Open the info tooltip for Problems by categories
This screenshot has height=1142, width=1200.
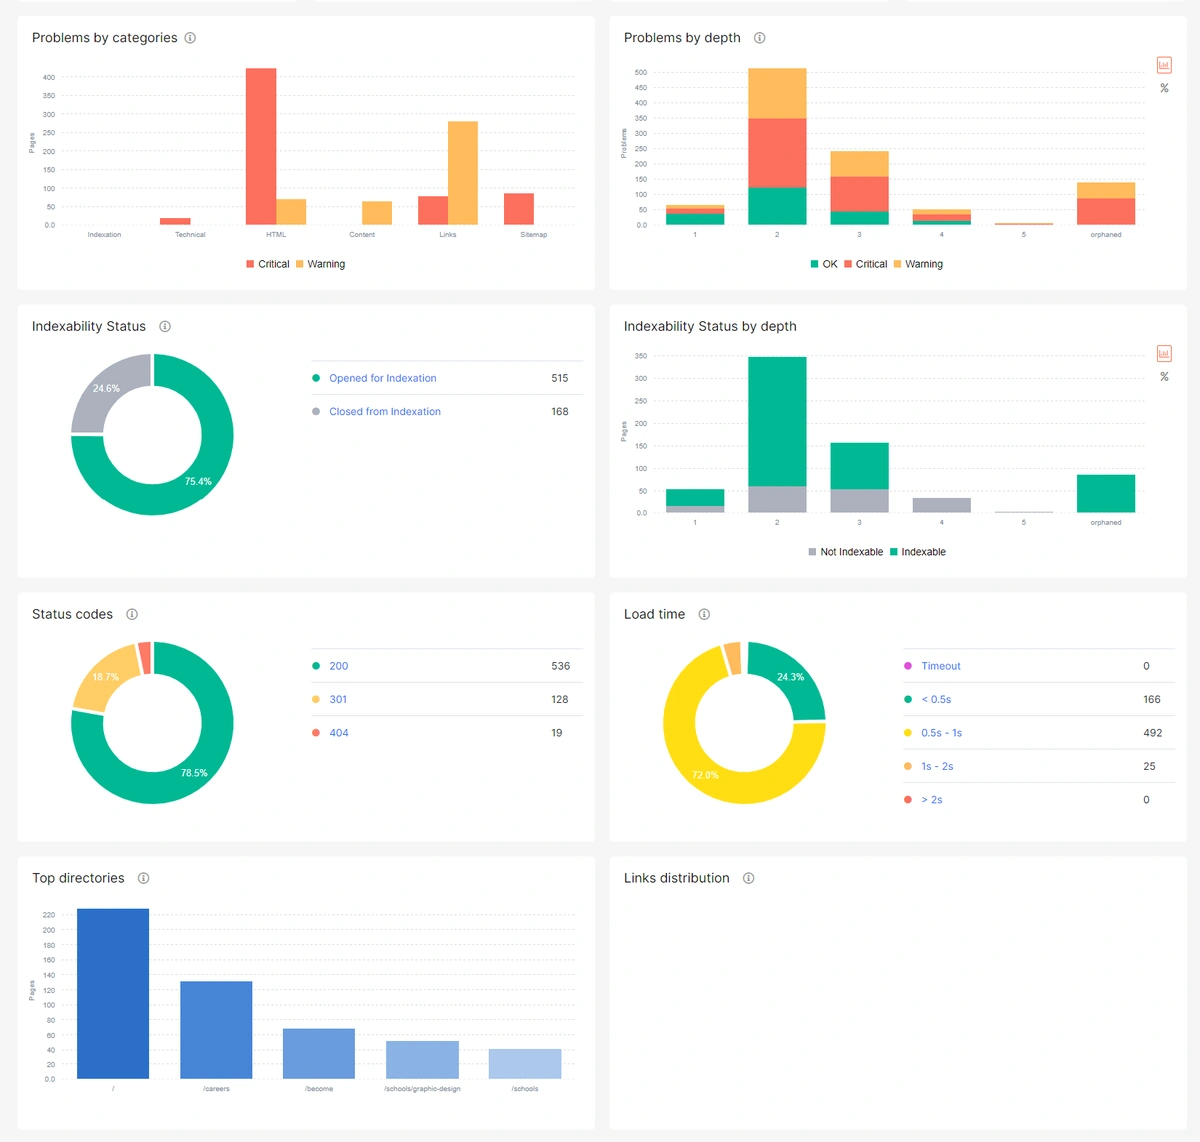point(190,38)
